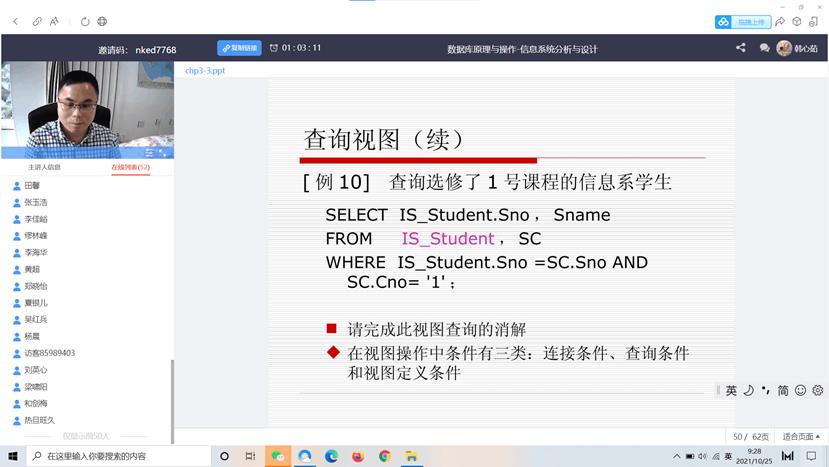The image size is (829, 467).
Task: Click the share icon in meeting header
Action: [x=741, y=47]
